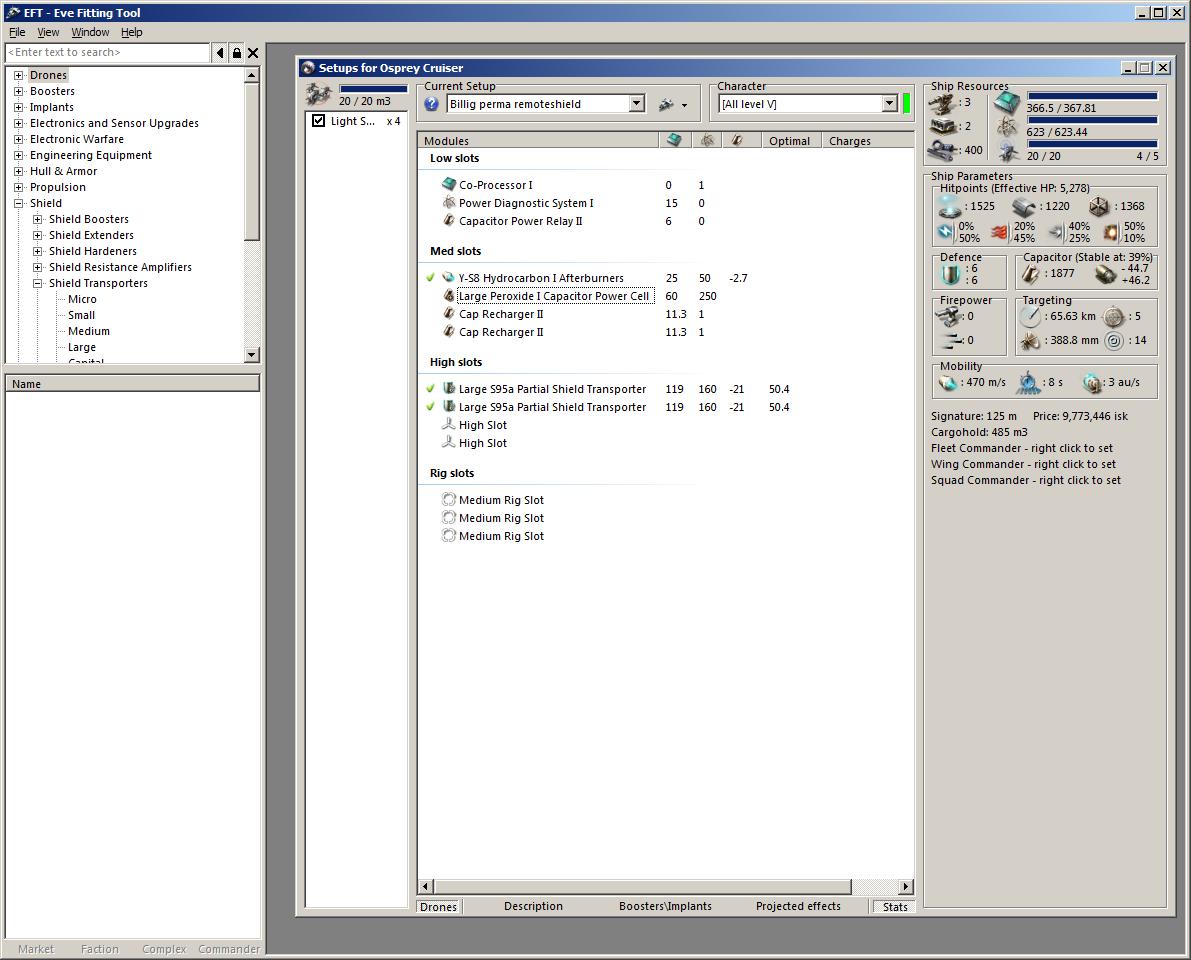Clear search with the X icon

[253, 52]
